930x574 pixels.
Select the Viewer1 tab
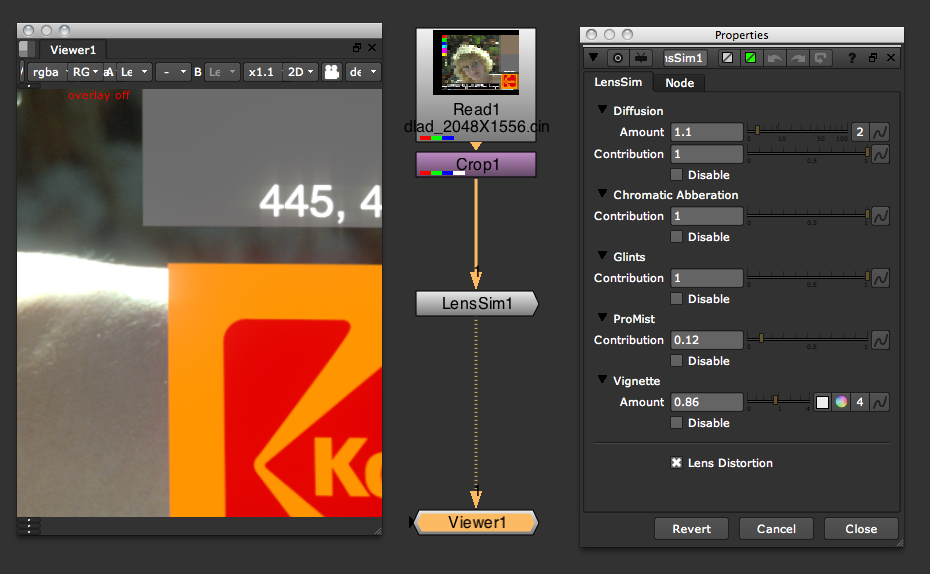coord(72,50)
